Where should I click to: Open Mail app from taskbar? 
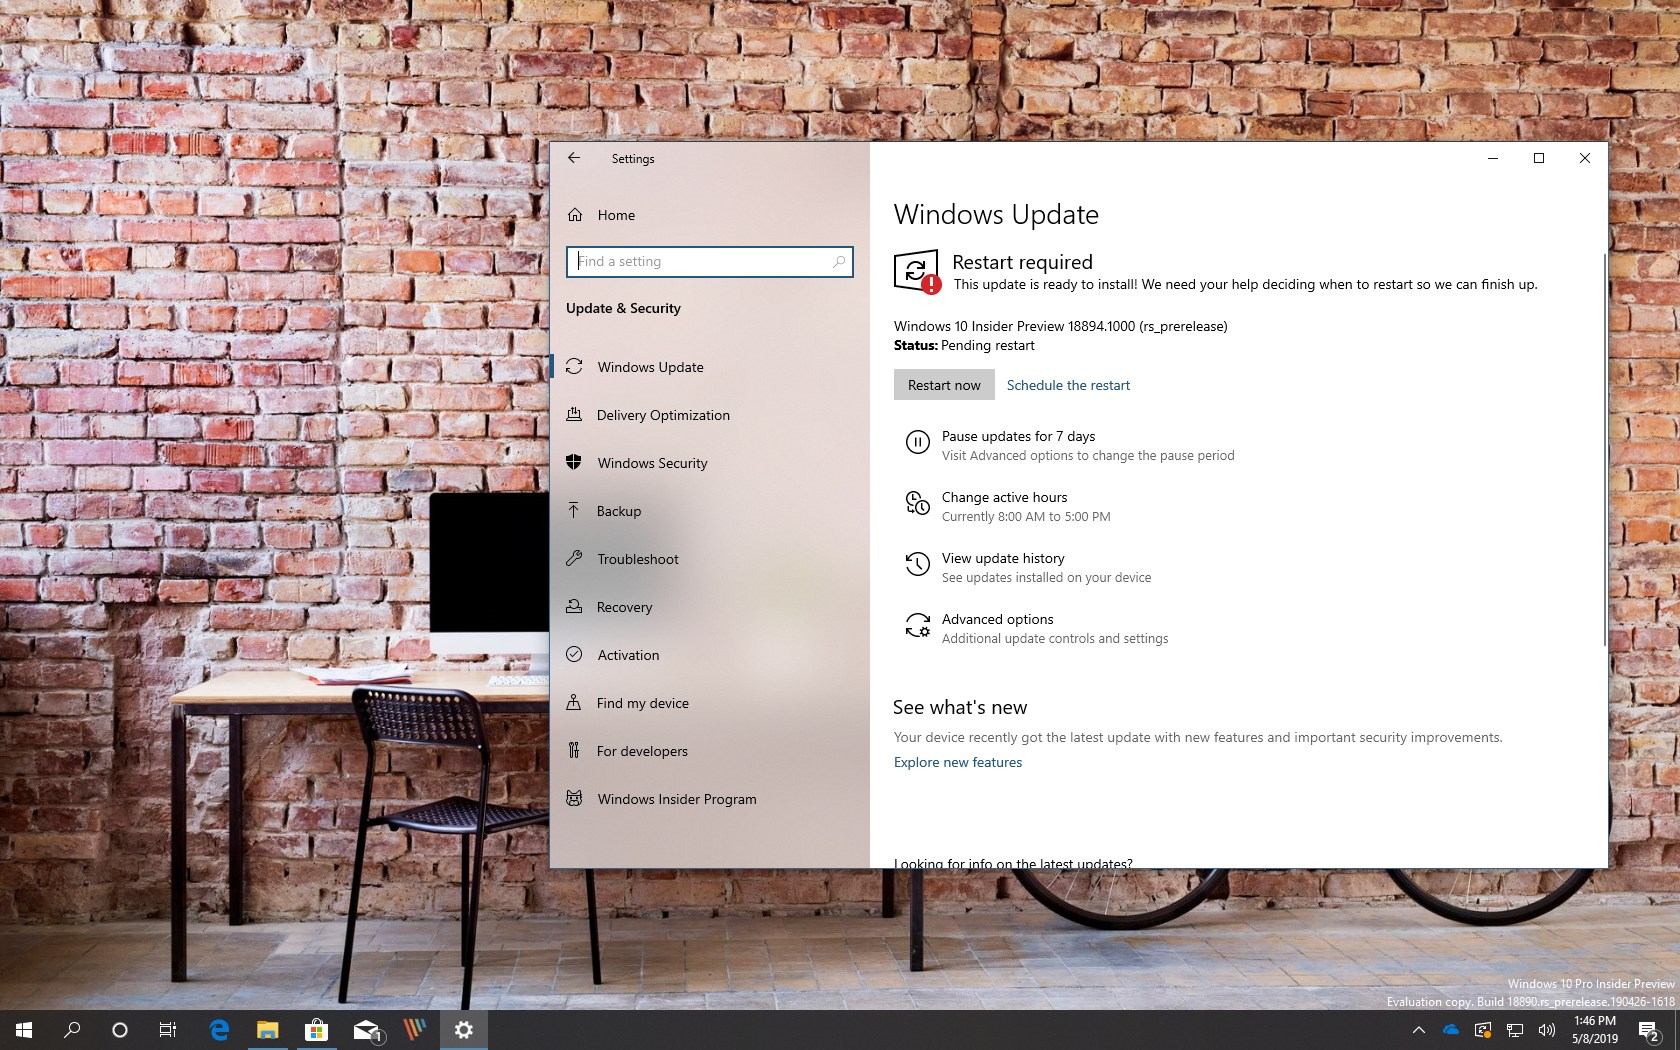click(x=366, y=1029)
